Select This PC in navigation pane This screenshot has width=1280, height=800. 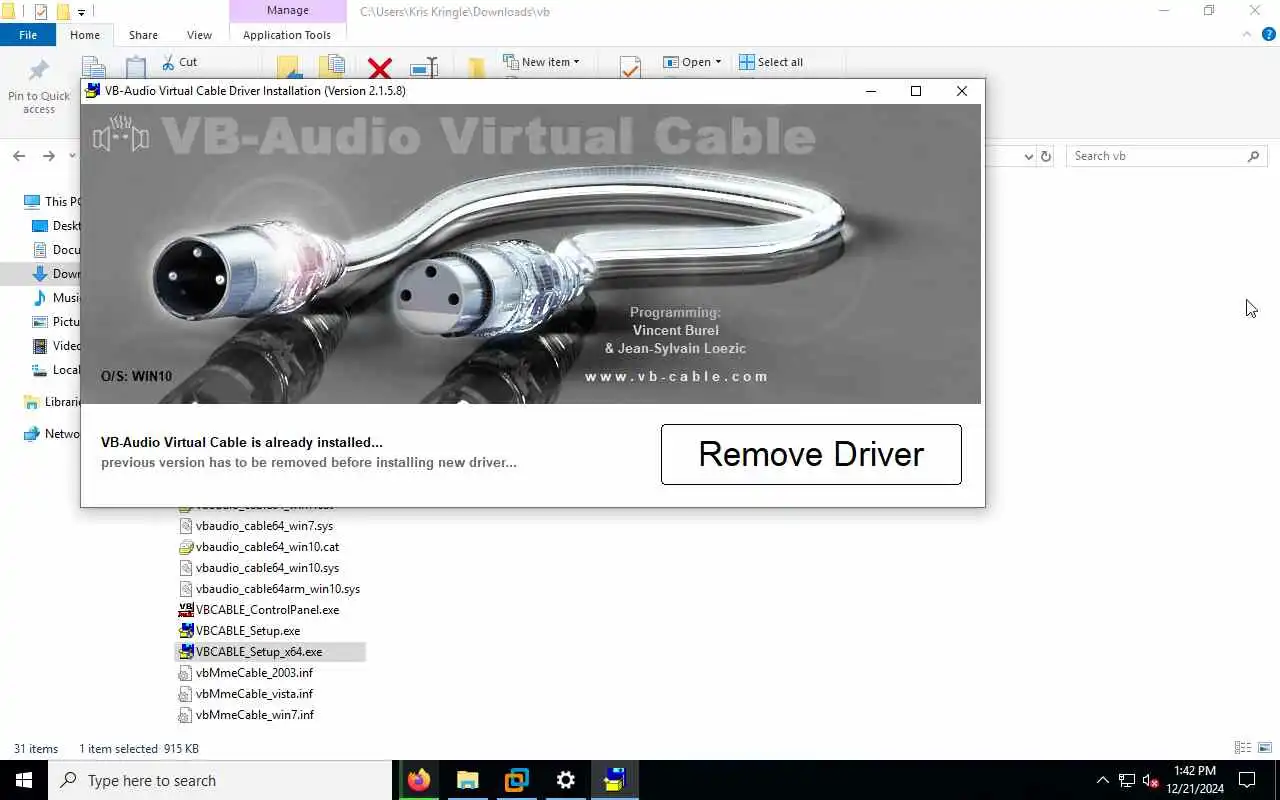[x=50, y=201]
